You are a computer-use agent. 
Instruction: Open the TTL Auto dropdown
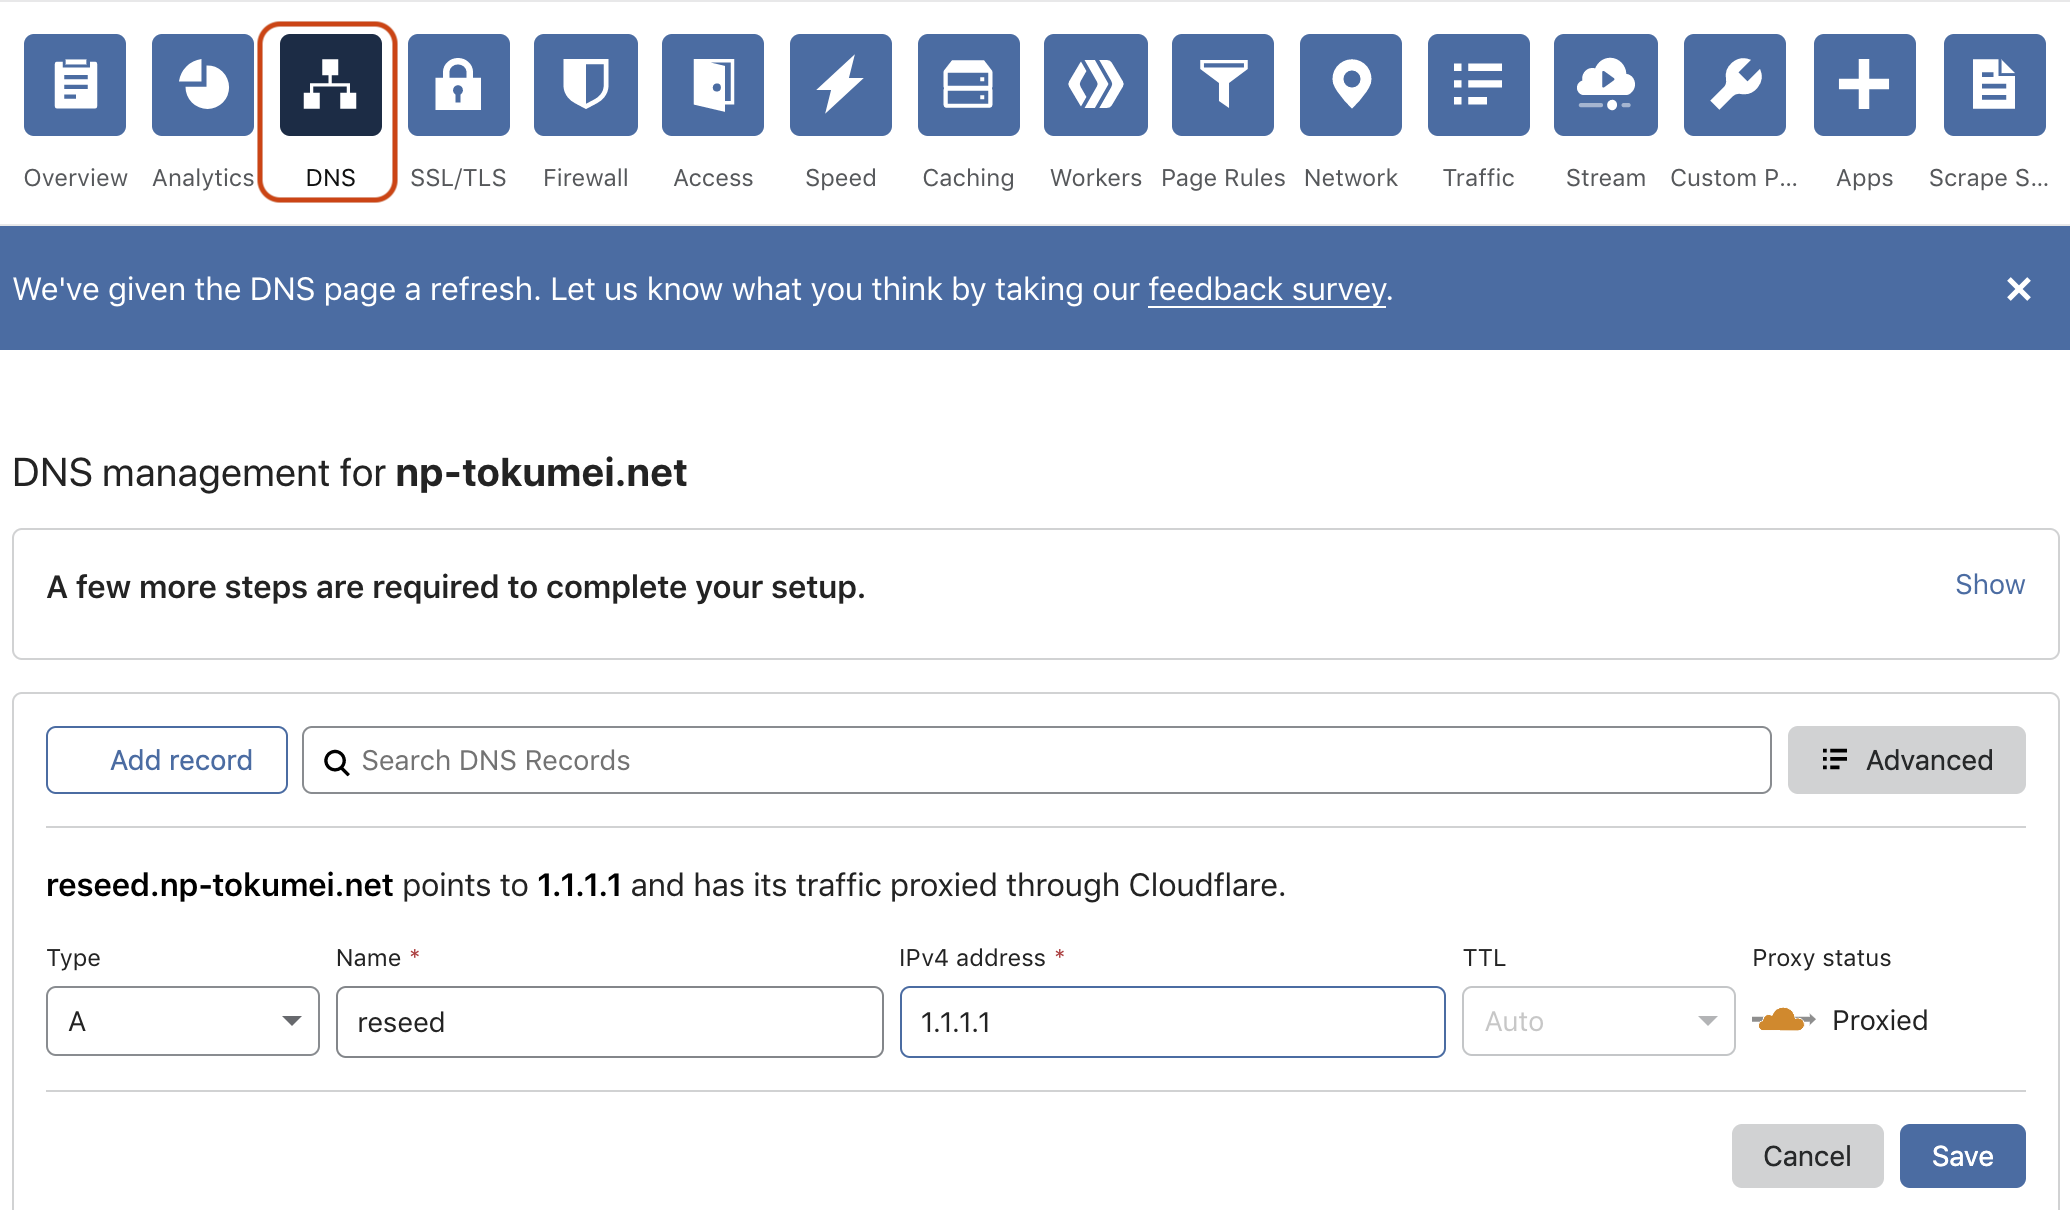(1598, 1021)
